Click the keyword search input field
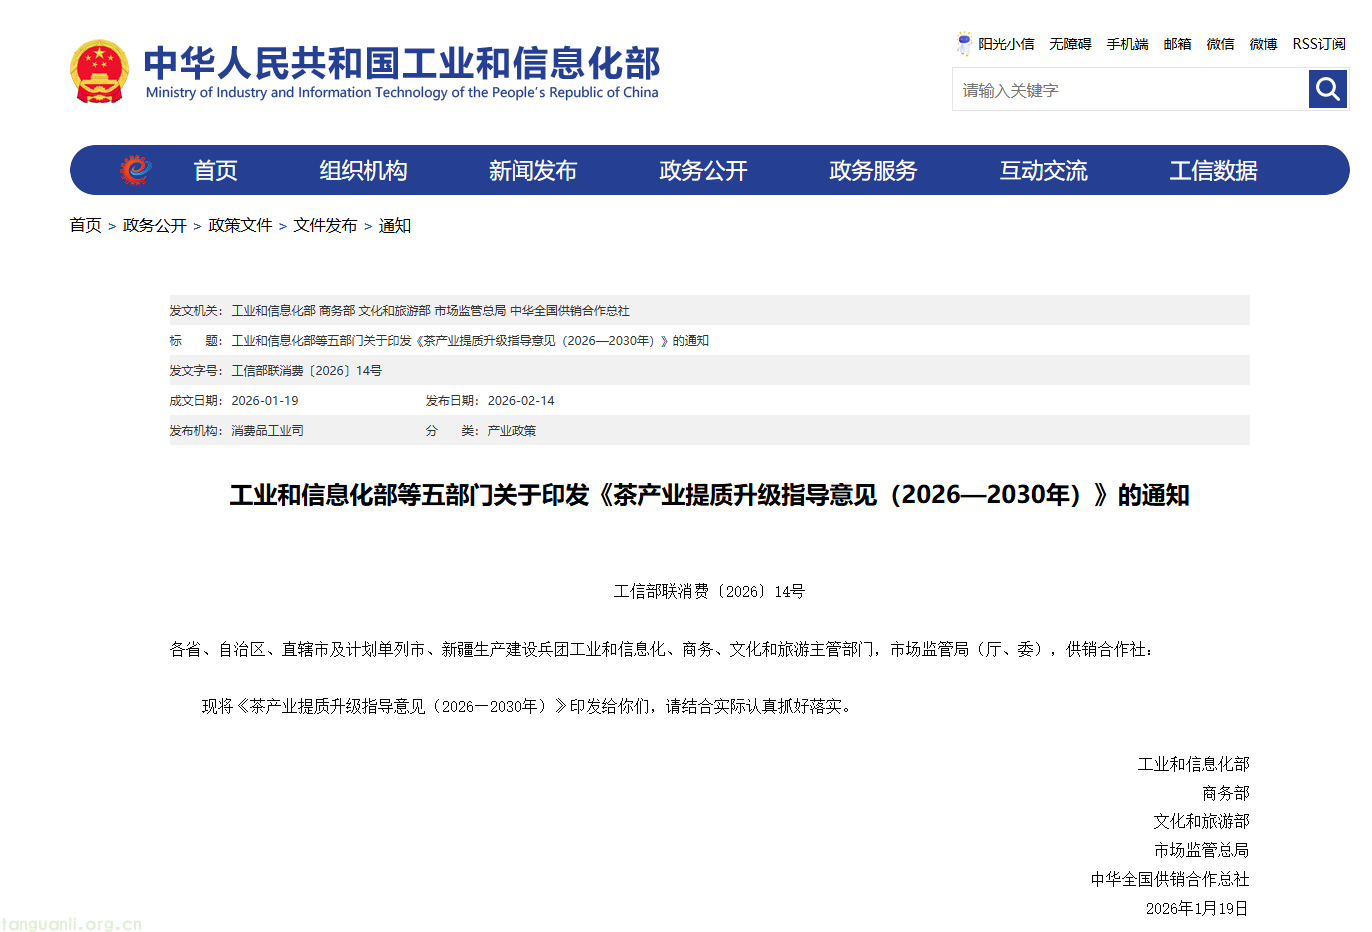The image size is (1372, 932). [1130, 90]
